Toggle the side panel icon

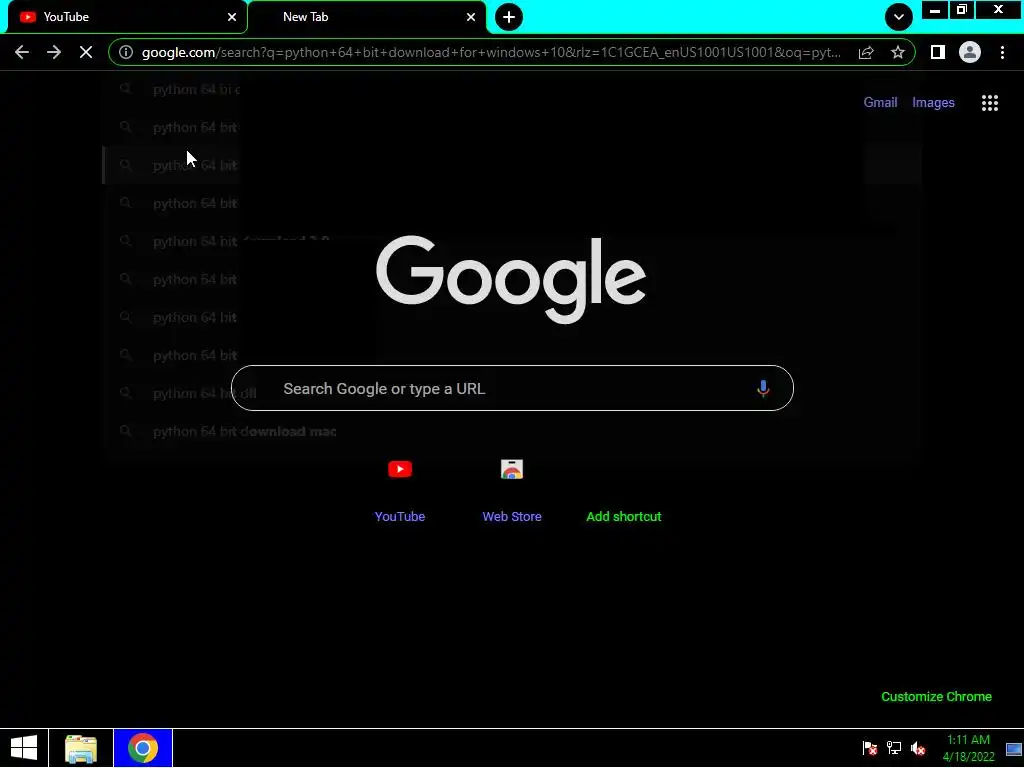click(x=938, y=52)
